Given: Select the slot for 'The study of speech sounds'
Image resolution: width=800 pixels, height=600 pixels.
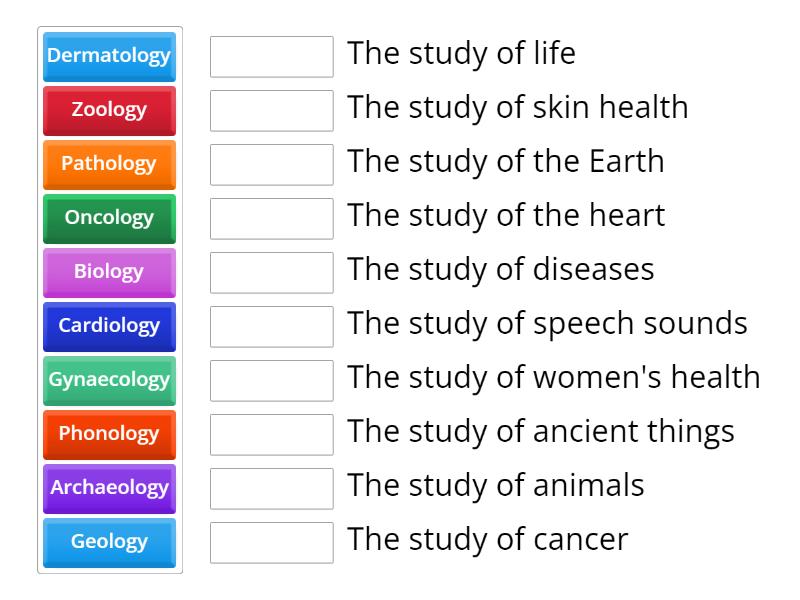Looking at the screenshot, I should (272, 327).
